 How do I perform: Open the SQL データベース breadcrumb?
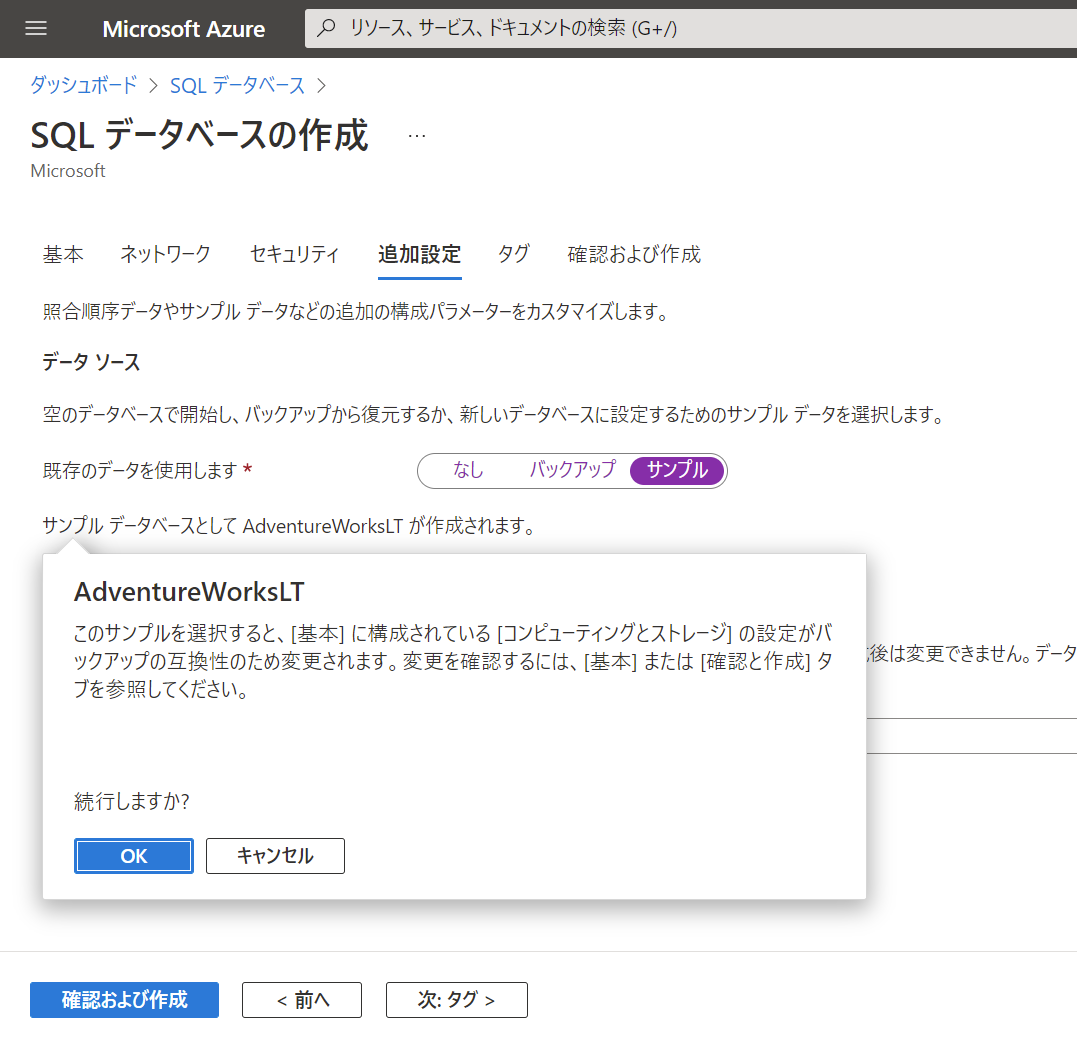point(237,85)
